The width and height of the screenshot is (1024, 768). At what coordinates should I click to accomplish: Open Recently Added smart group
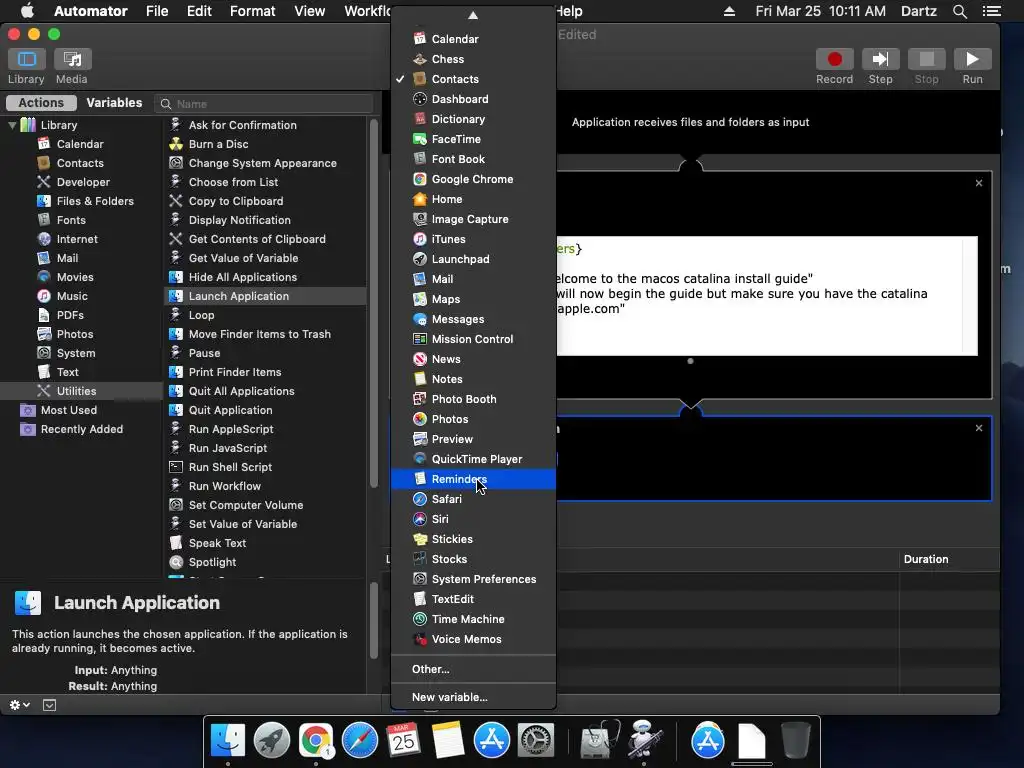coord(82,429)
